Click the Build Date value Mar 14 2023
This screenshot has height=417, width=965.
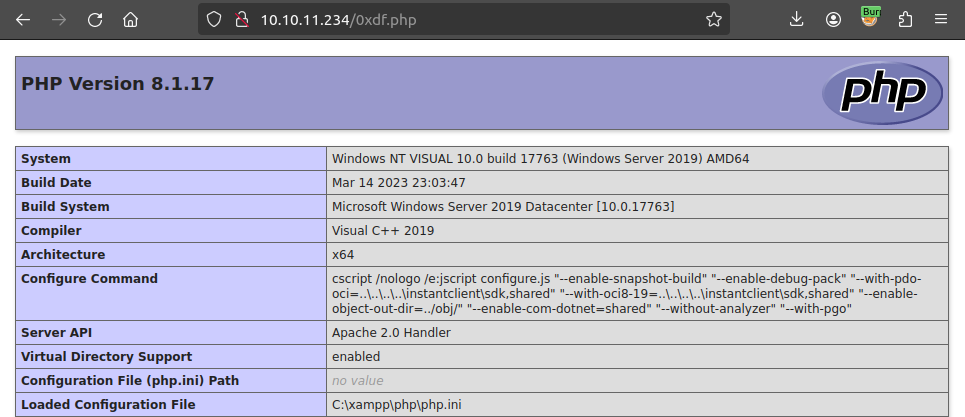398,183
